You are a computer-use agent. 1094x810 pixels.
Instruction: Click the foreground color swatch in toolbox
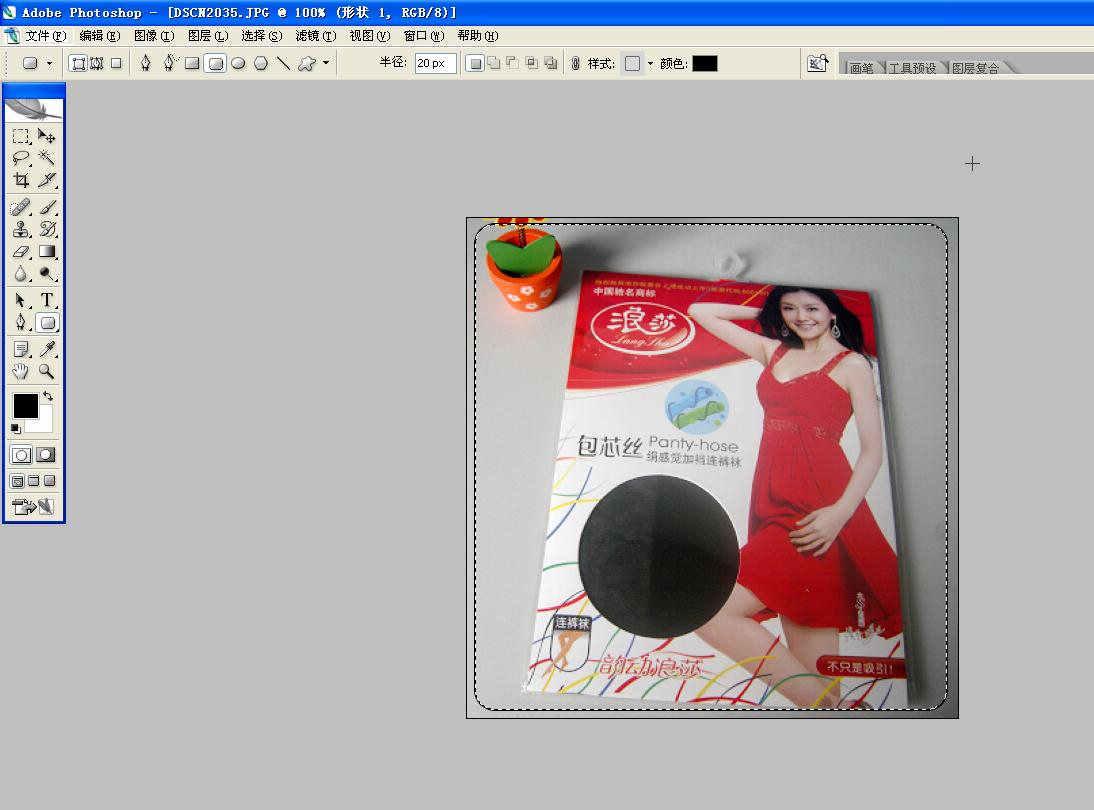[x=26, y=405]
